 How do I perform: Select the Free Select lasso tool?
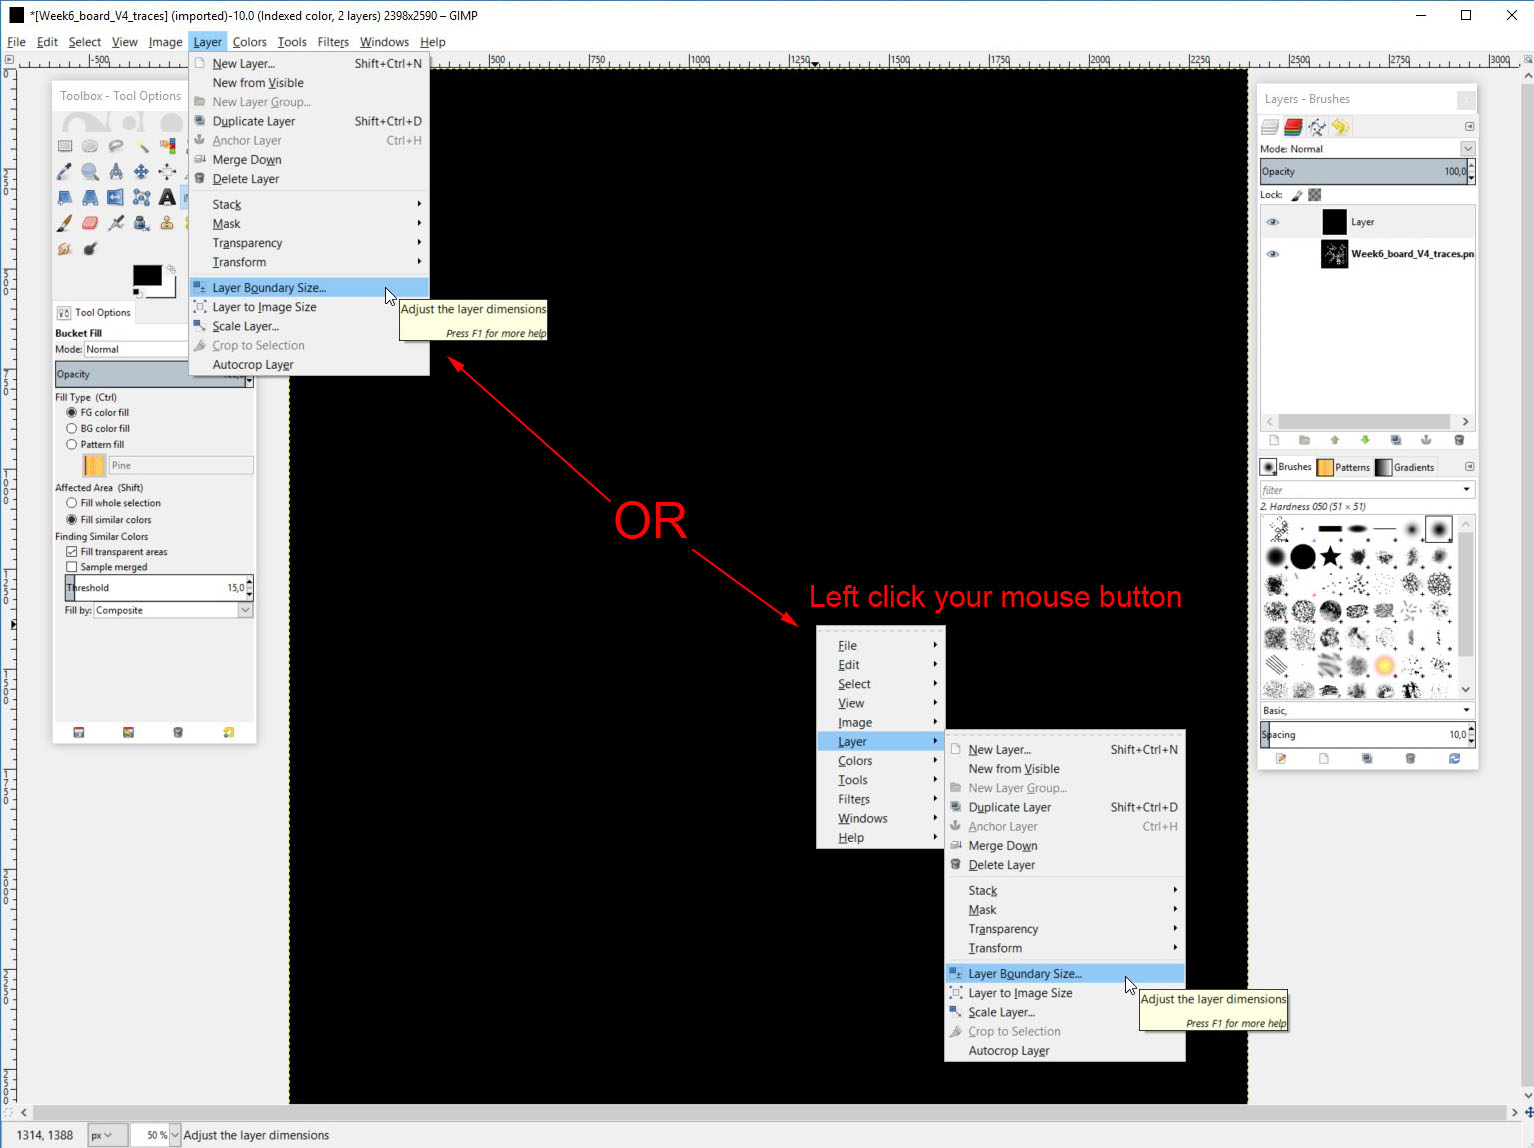click(x=116, y=146)
